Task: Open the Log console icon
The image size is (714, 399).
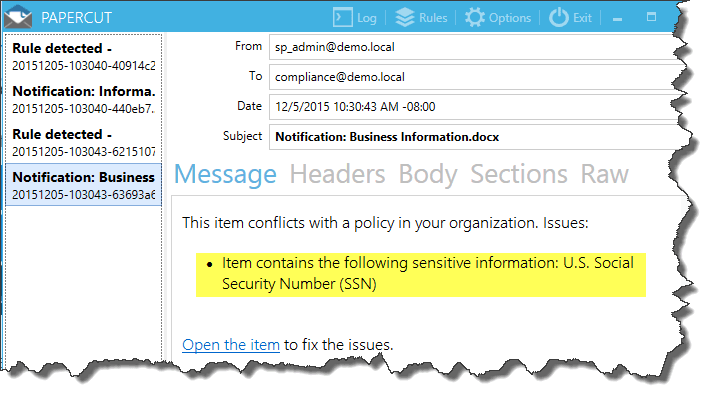Action: click(x=342, y=17)
